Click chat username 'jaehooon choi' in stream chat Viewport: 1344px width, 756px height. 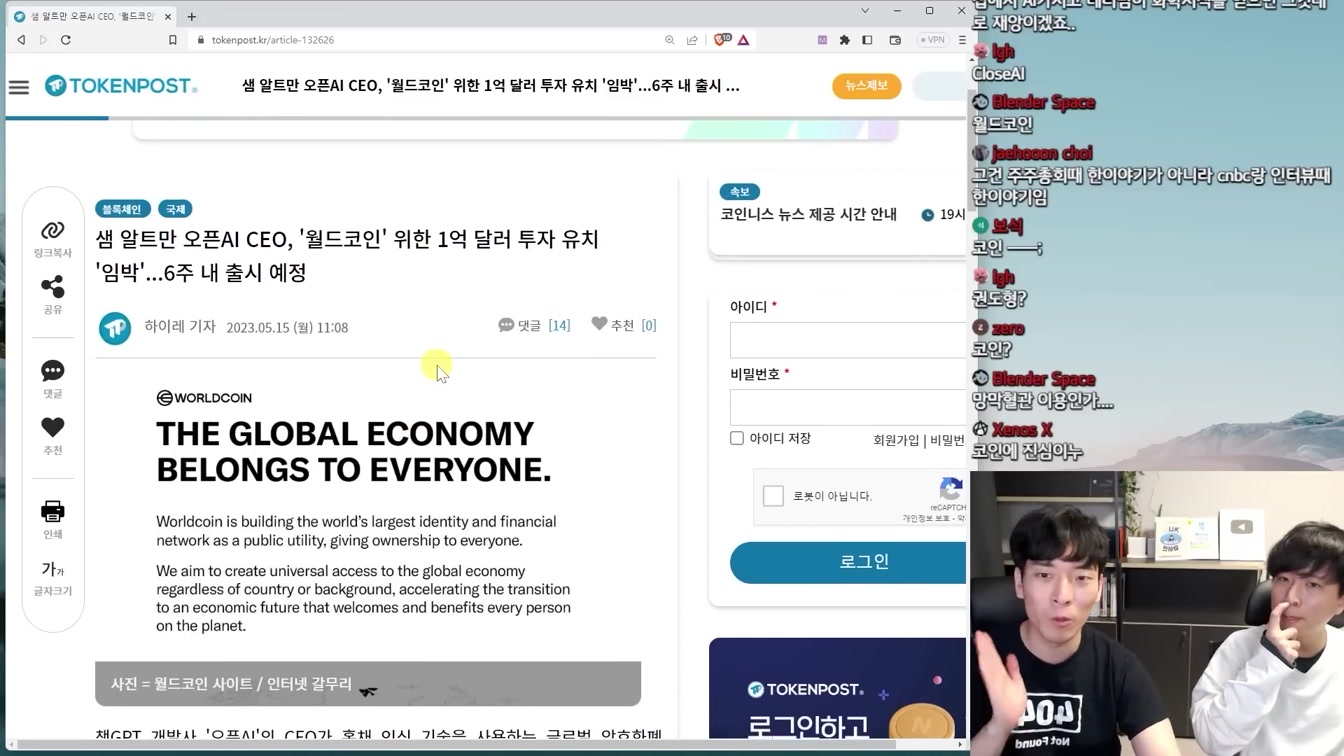(x=1041, y=153)
